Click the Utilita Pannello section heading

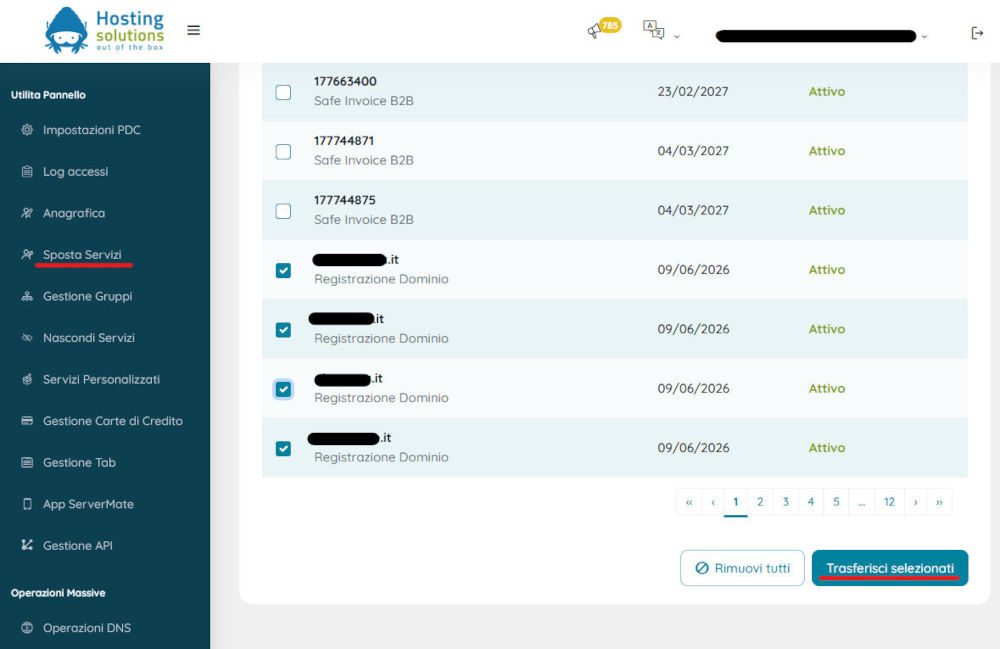point(48,94)
